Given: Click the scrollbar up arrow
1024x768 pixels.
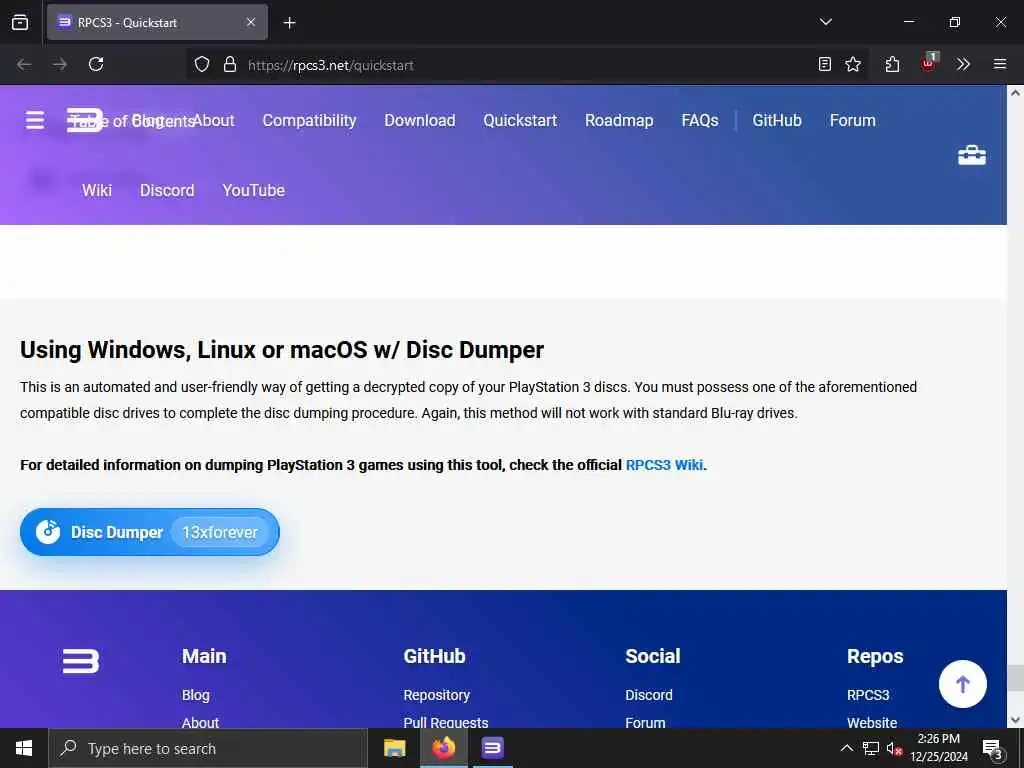Looking at the screenshot, I should click(x=1016, y=93).
